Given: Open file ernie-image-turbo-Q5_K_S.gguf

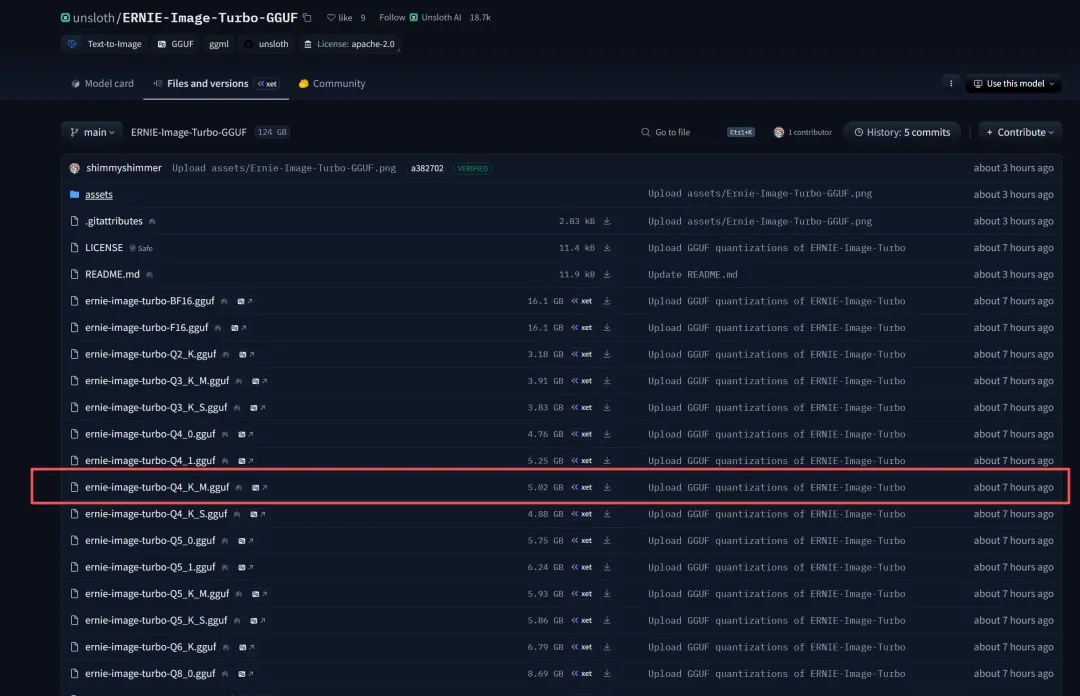Looking at the screenshot, I should click(x=156, y=620).
